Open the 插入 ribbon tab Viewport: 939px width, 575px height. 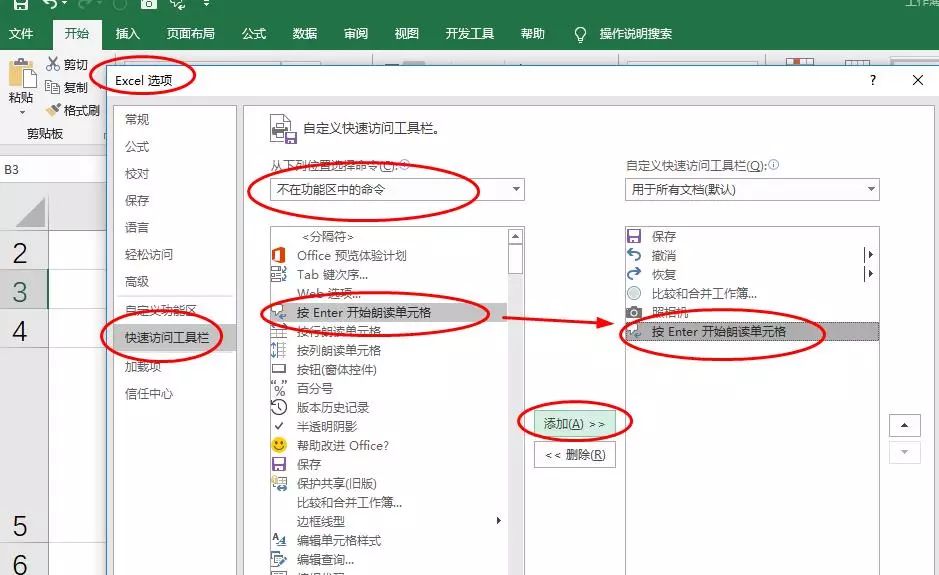point(128,33)
